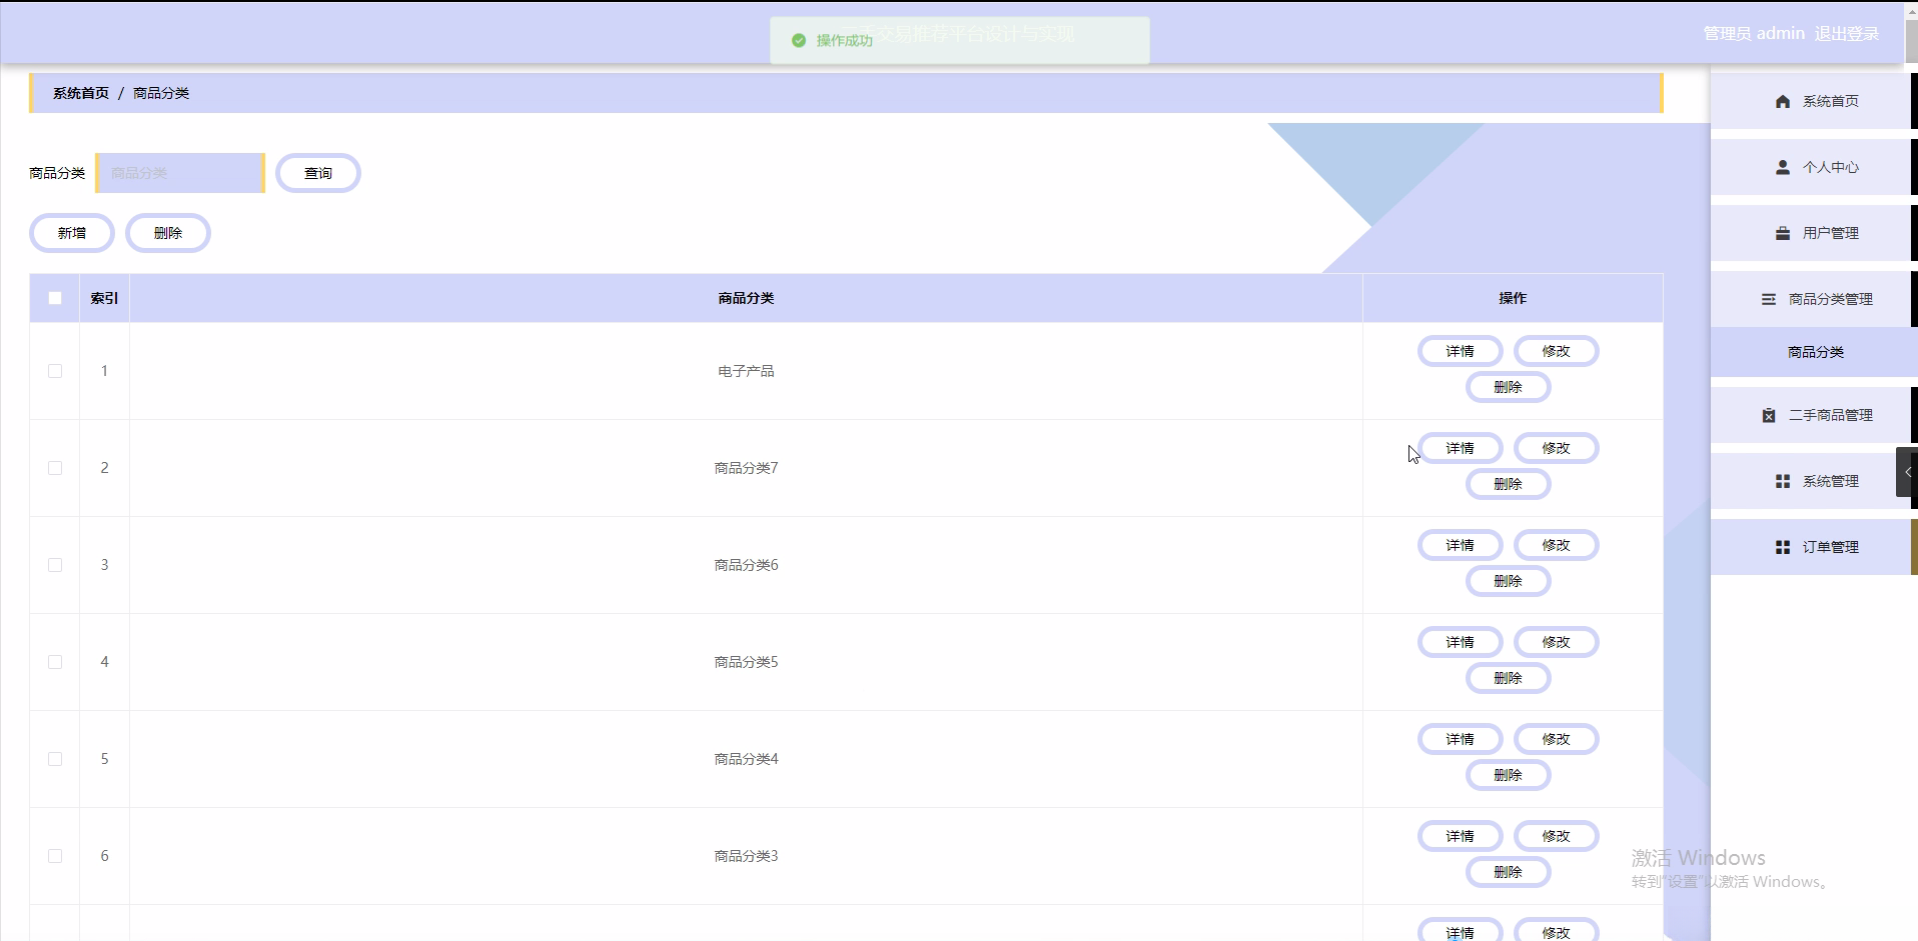Click the person icon beside 个人中心
Screen dimensions: 1918x941
(1782, 167)
